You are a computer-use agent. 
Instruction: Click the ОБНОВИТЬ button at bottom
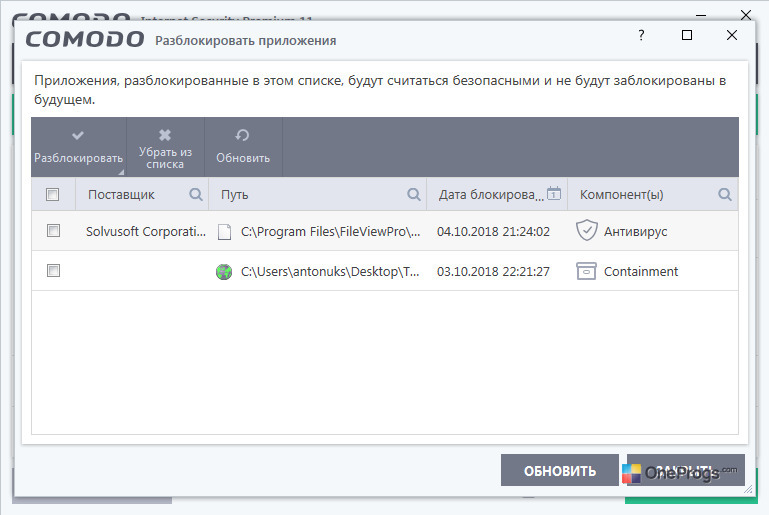click(560, 470)
